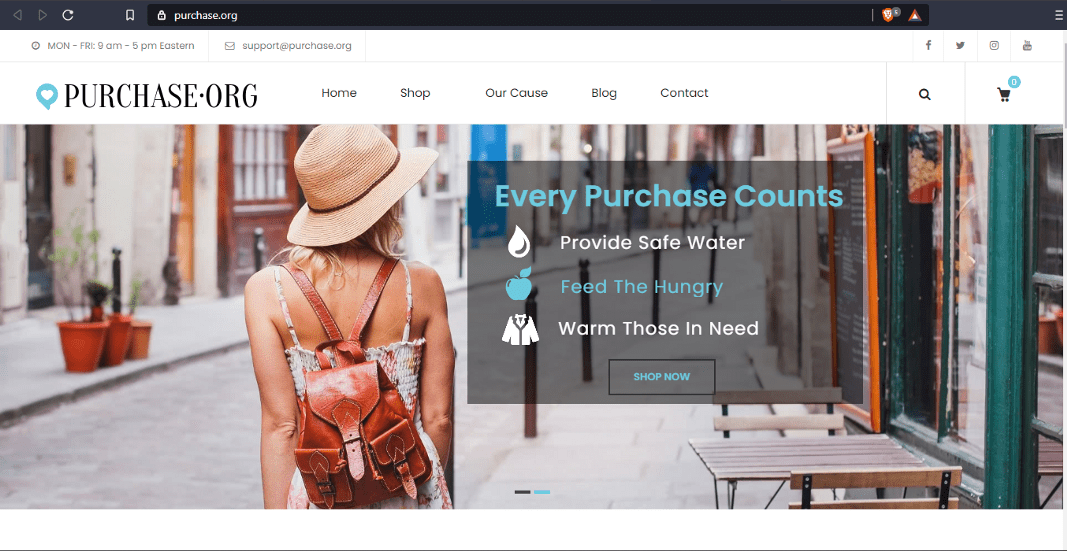
Task: Open the Brave Rewards triangle icon
Action: point(915,15)
